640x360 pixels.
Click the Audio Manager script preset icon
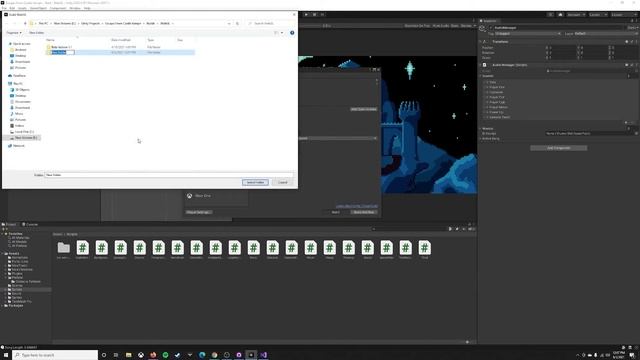[x=631, y=65]
